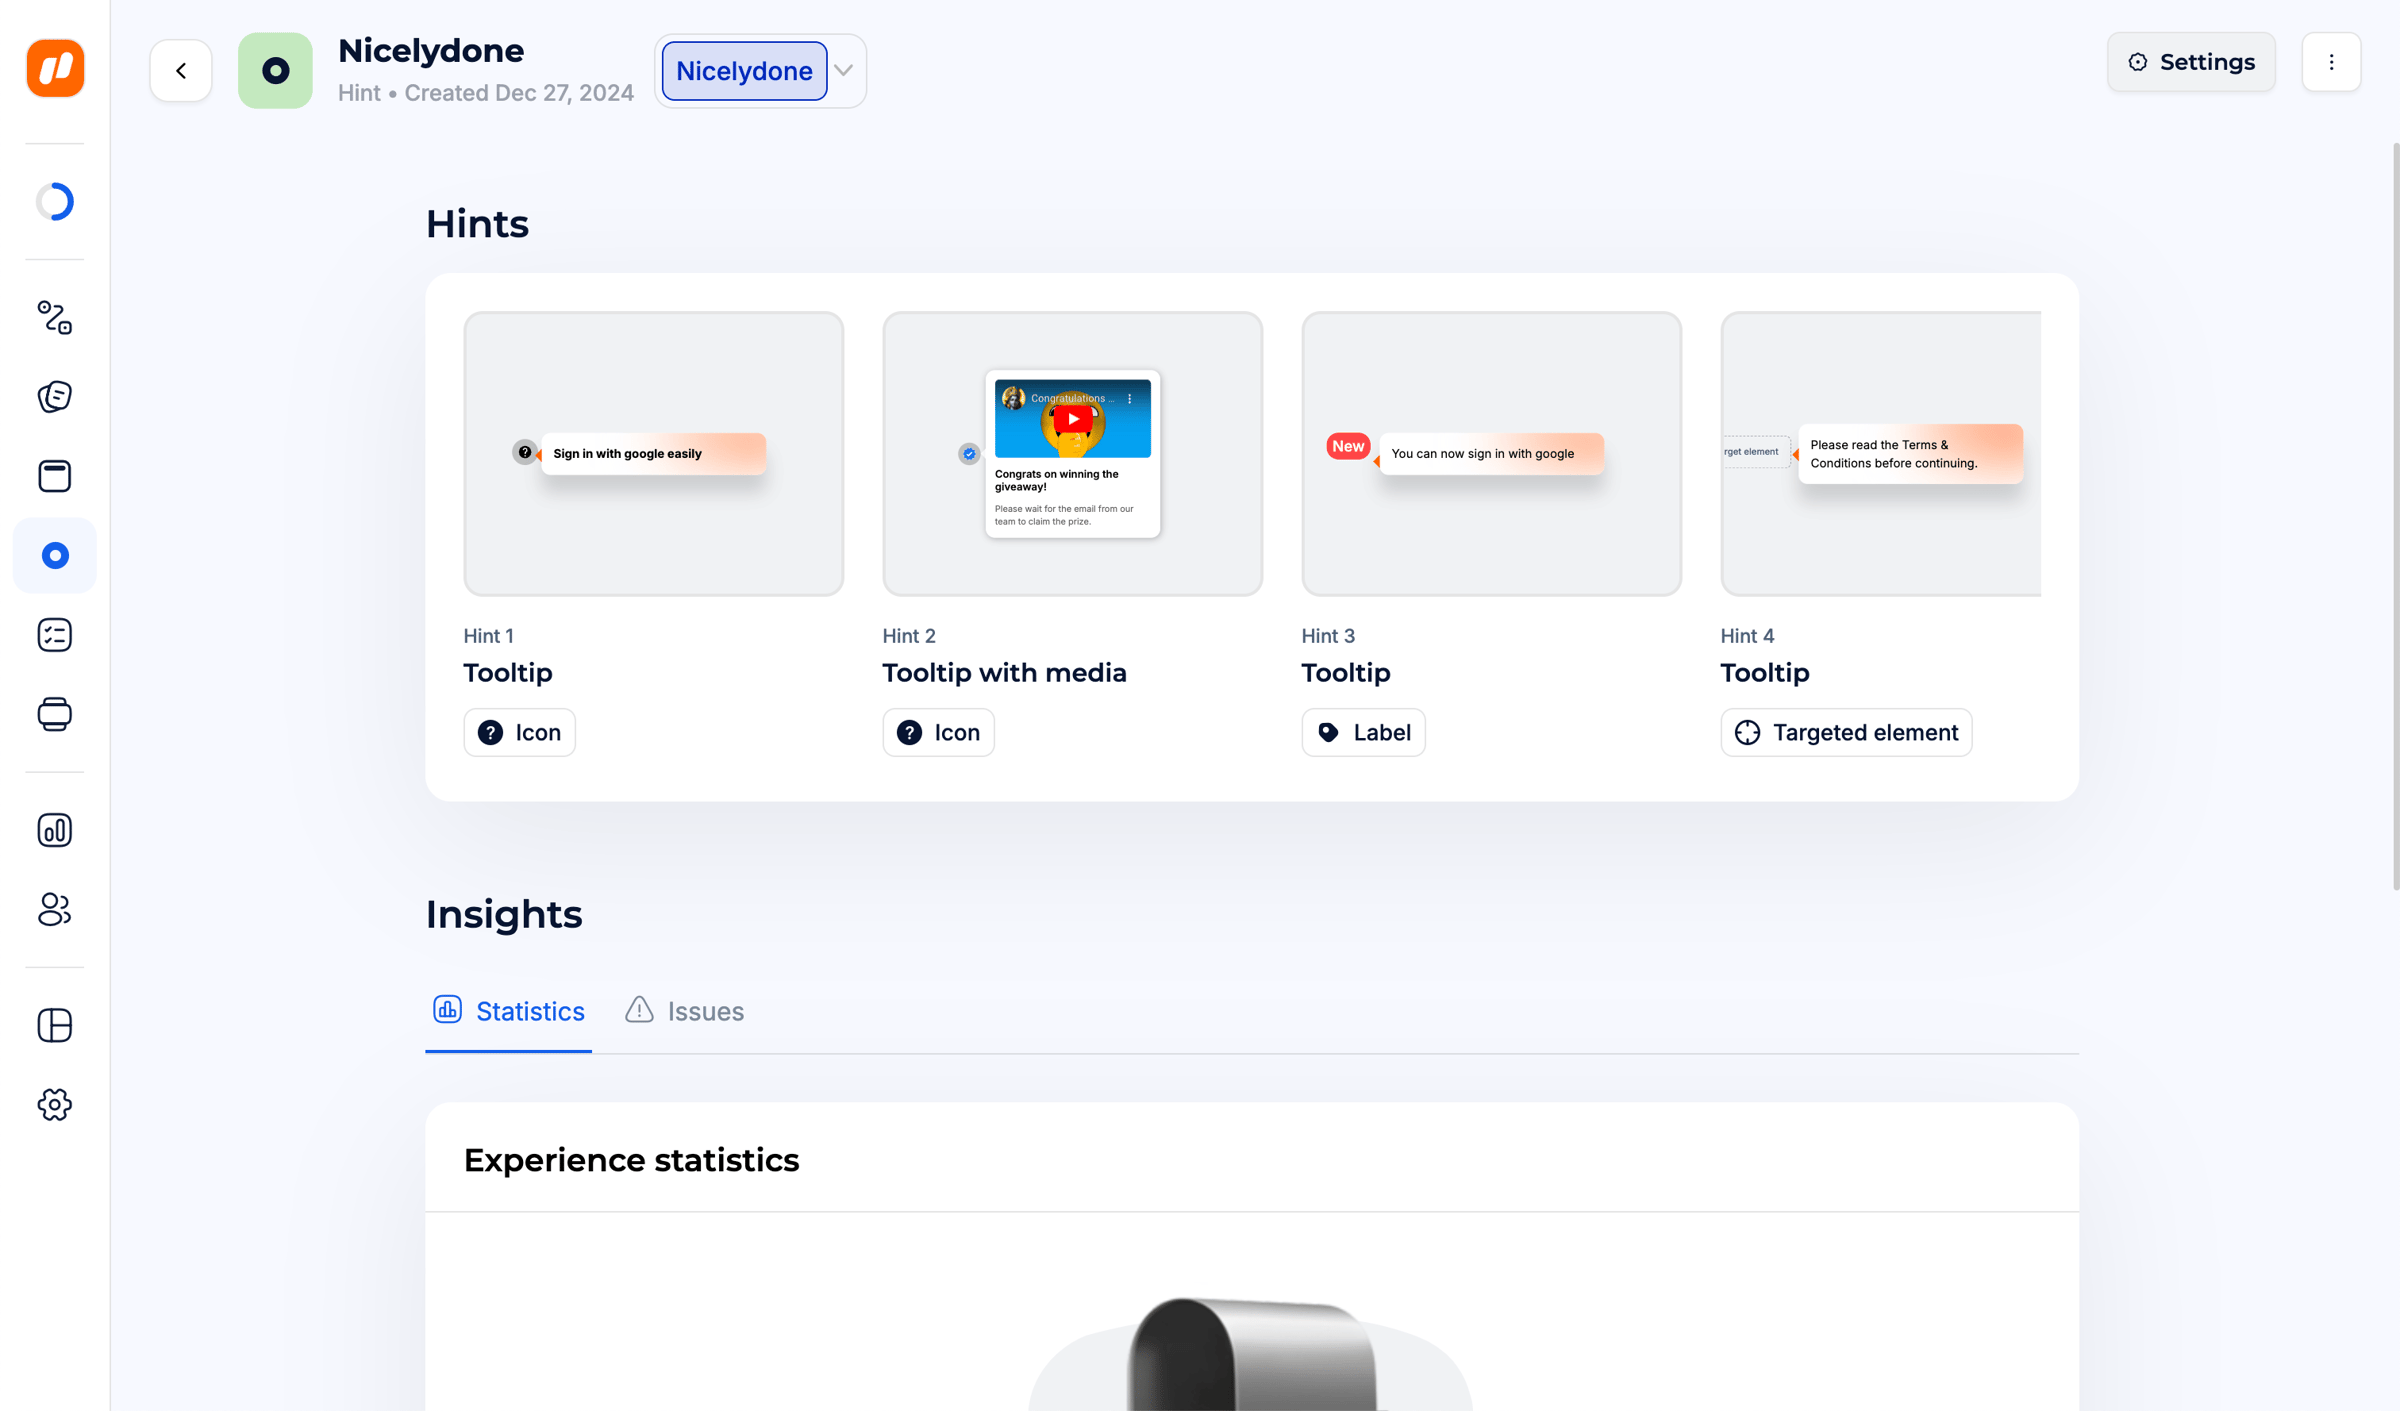Open the Hint 2 Tooltip with media thumbnail
This screenshot has width=2400, height=1411.
pyautogui.click(x=1072, y=454)
